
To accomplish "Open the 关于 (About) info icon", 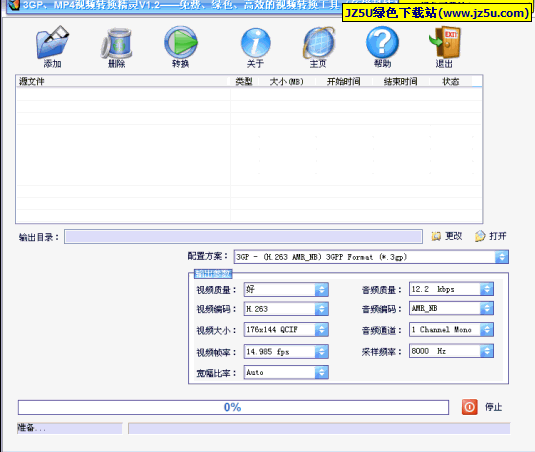I will click(256, 43).
